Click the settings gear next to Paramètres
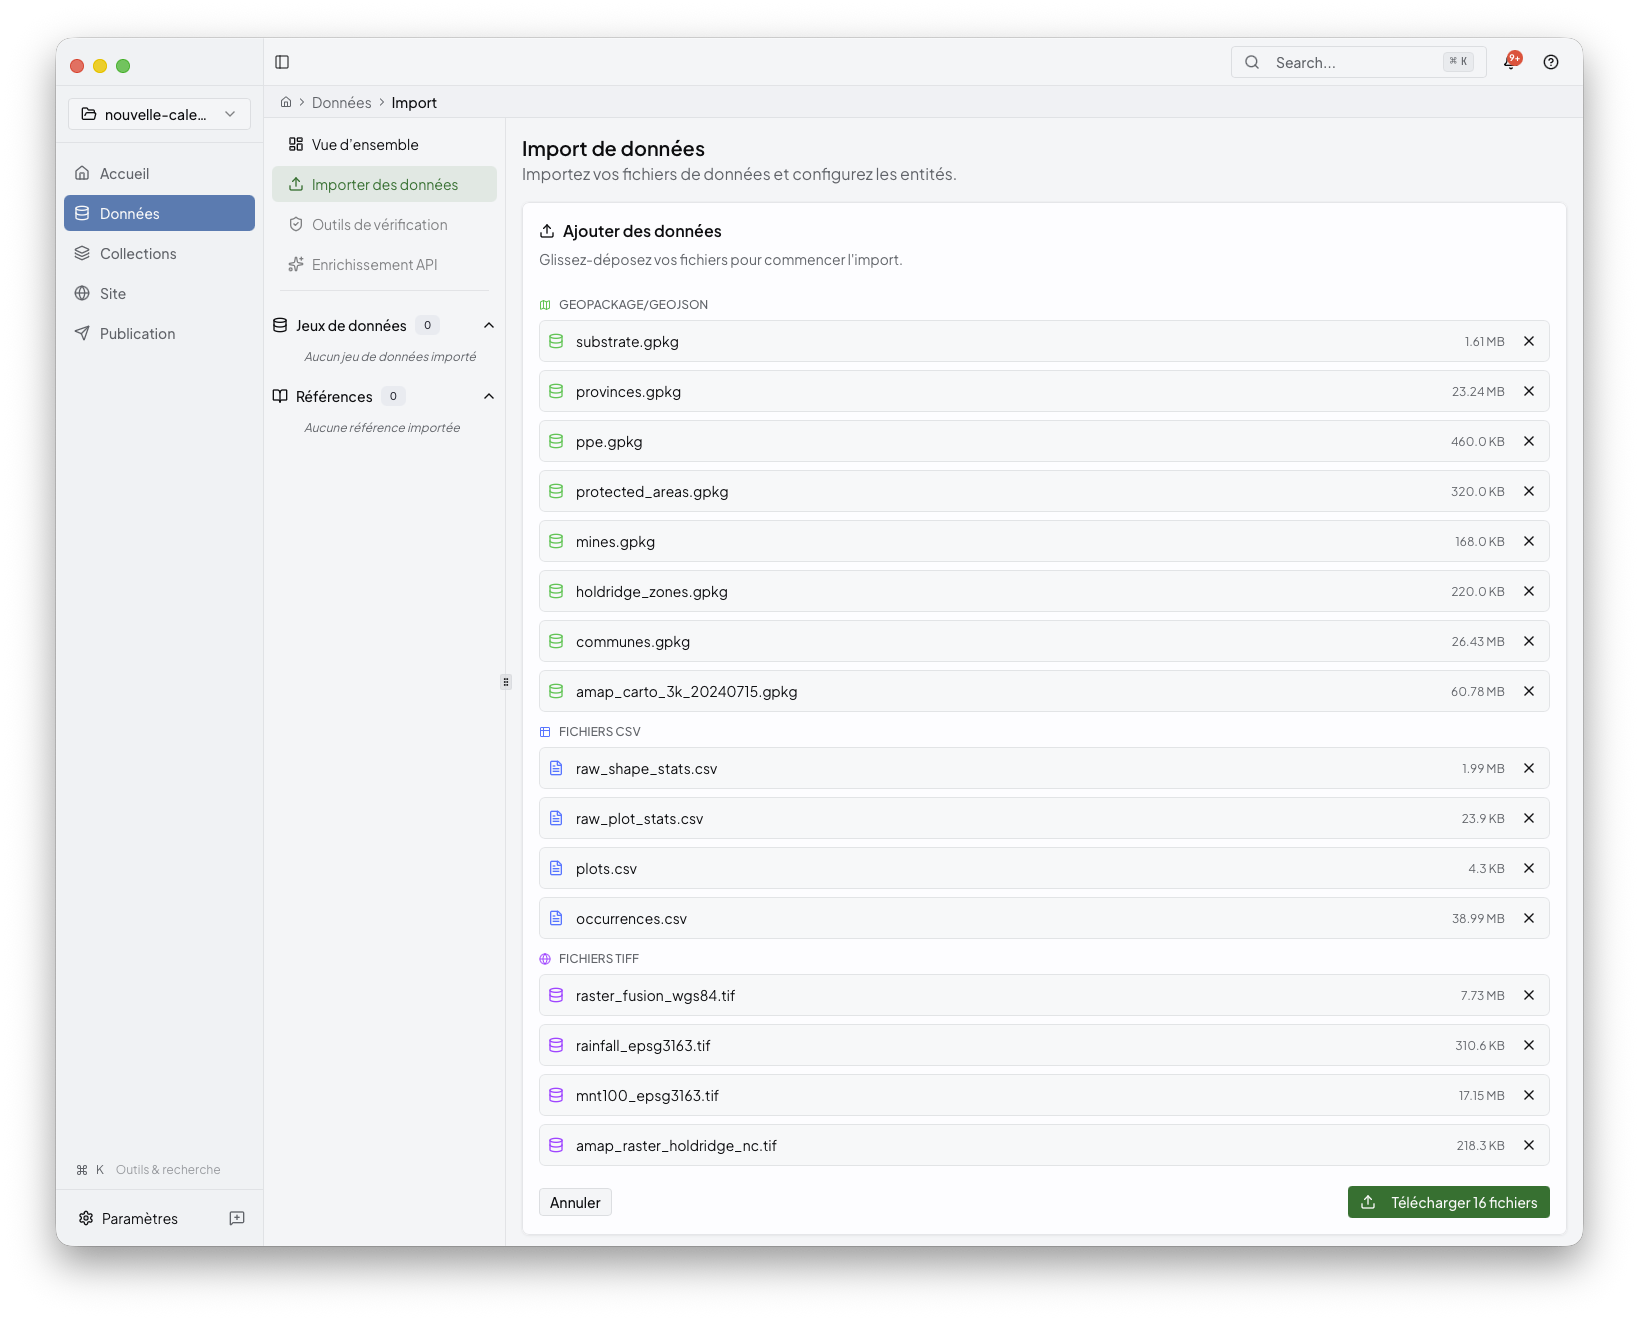The width and height of the screenshot is (1639, 1320). 85,1218
